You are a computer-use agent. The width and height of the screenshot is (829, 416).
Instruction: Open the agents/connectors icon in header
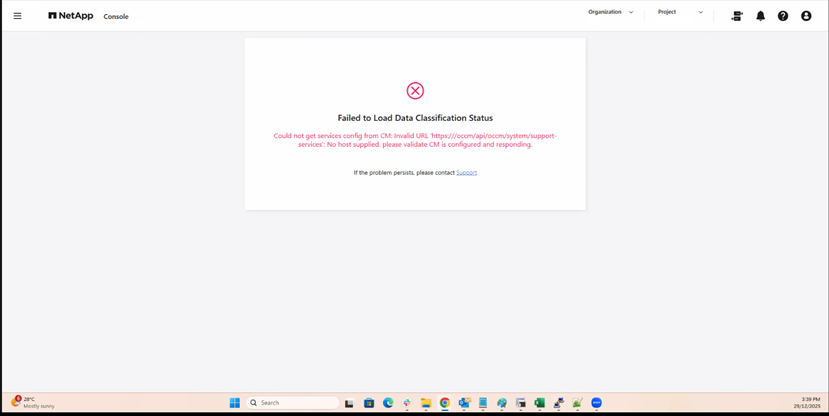coord(737,16)
